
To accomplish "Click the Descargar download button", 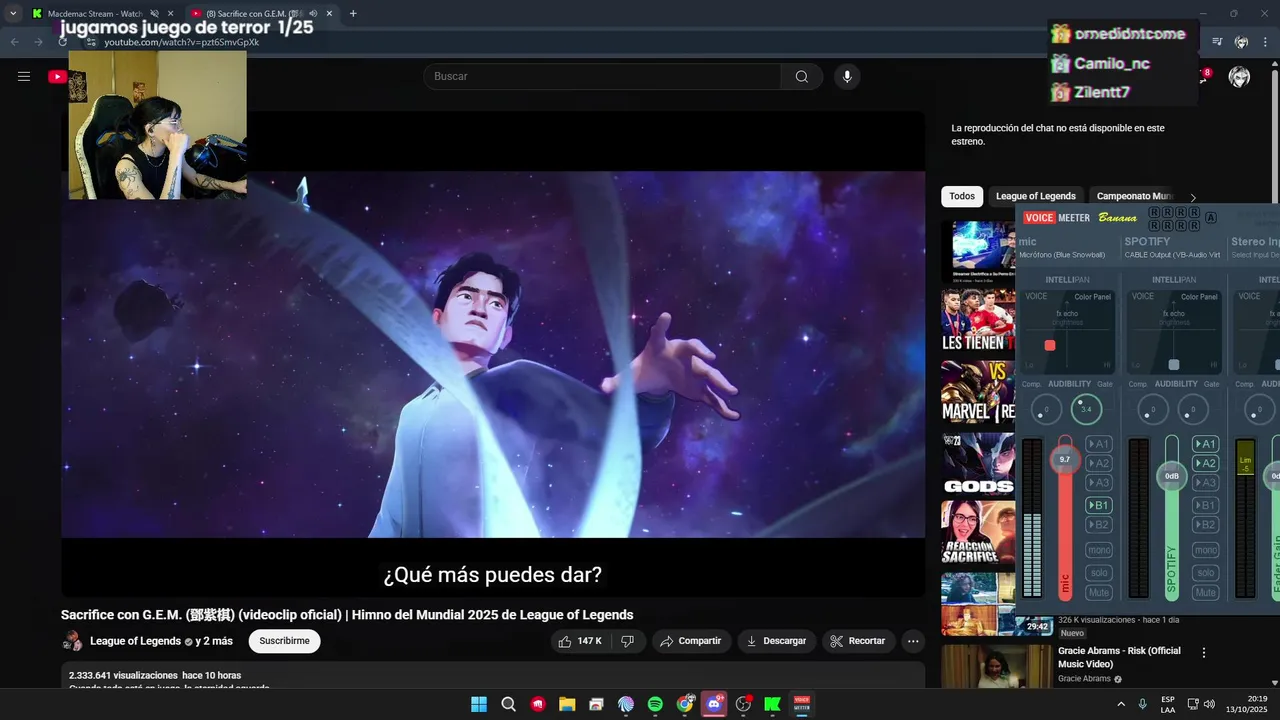I will (777, 641).
